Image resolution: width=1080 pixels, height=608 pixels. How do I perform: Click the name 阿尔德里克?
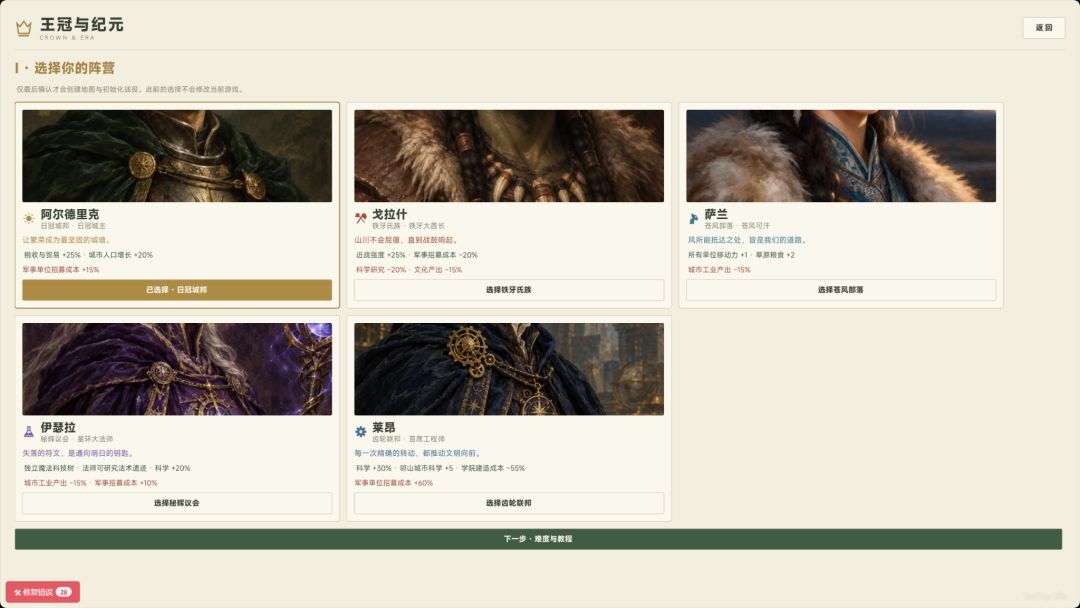tap(70, 214)
